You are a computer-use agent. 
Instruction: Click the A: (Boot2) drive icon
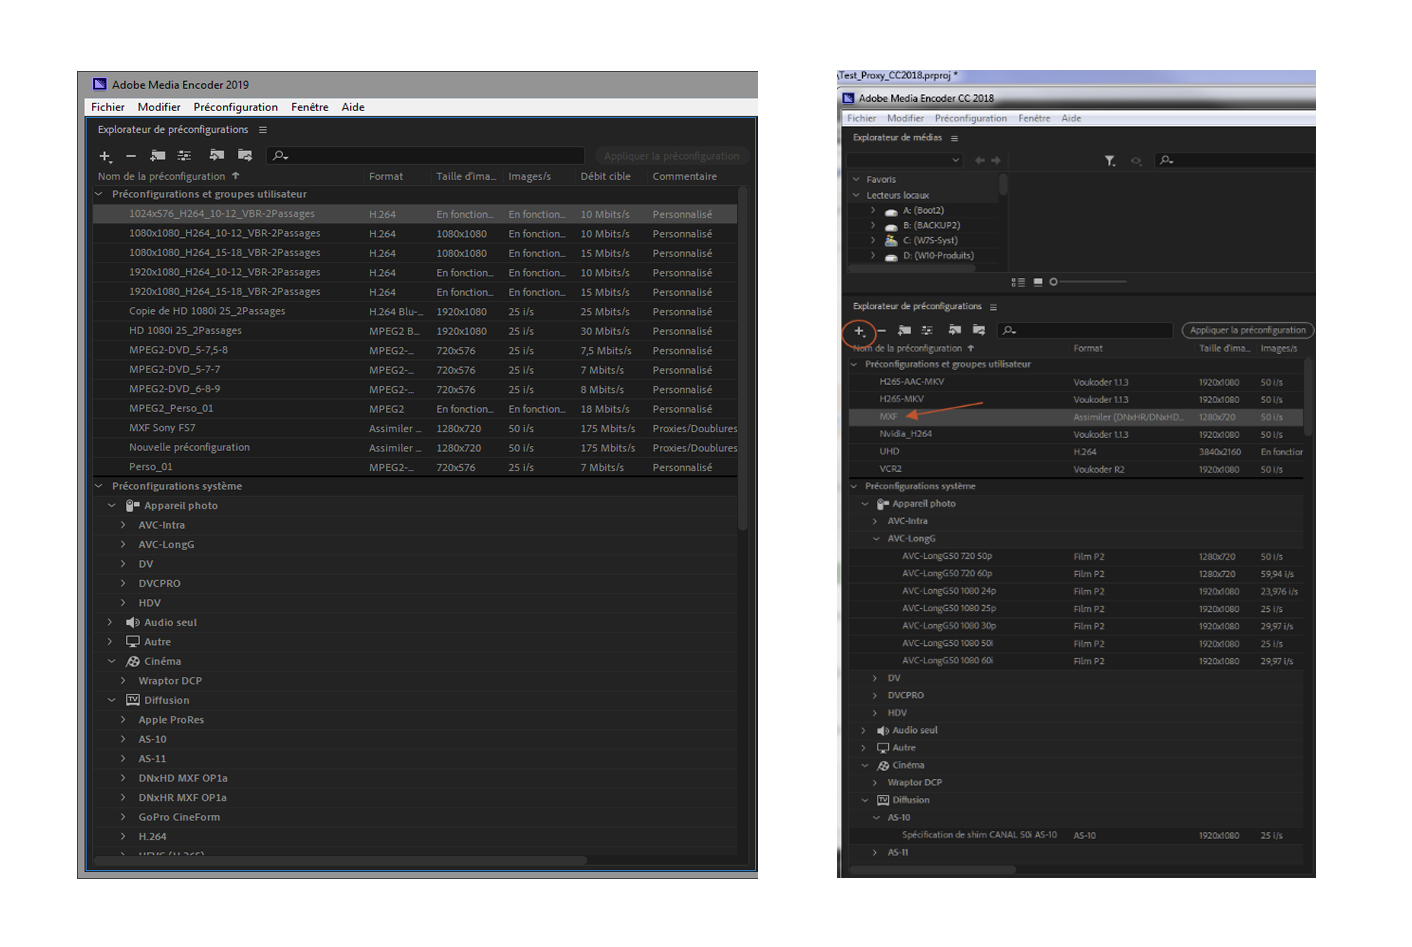[891, 212]
